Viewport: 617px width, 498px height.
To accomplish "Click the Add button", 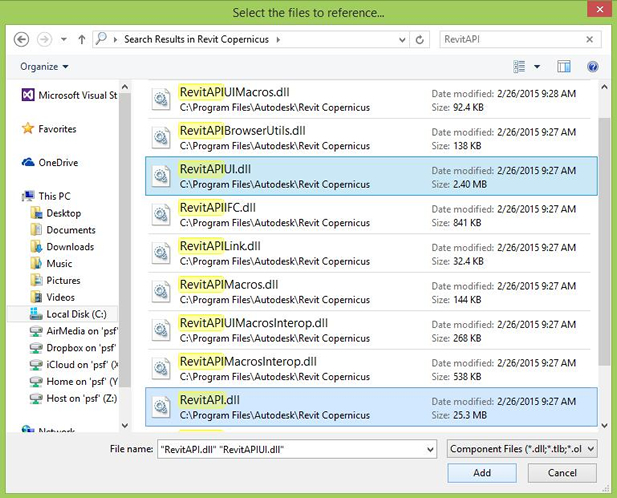I will (x=482, y=472).
